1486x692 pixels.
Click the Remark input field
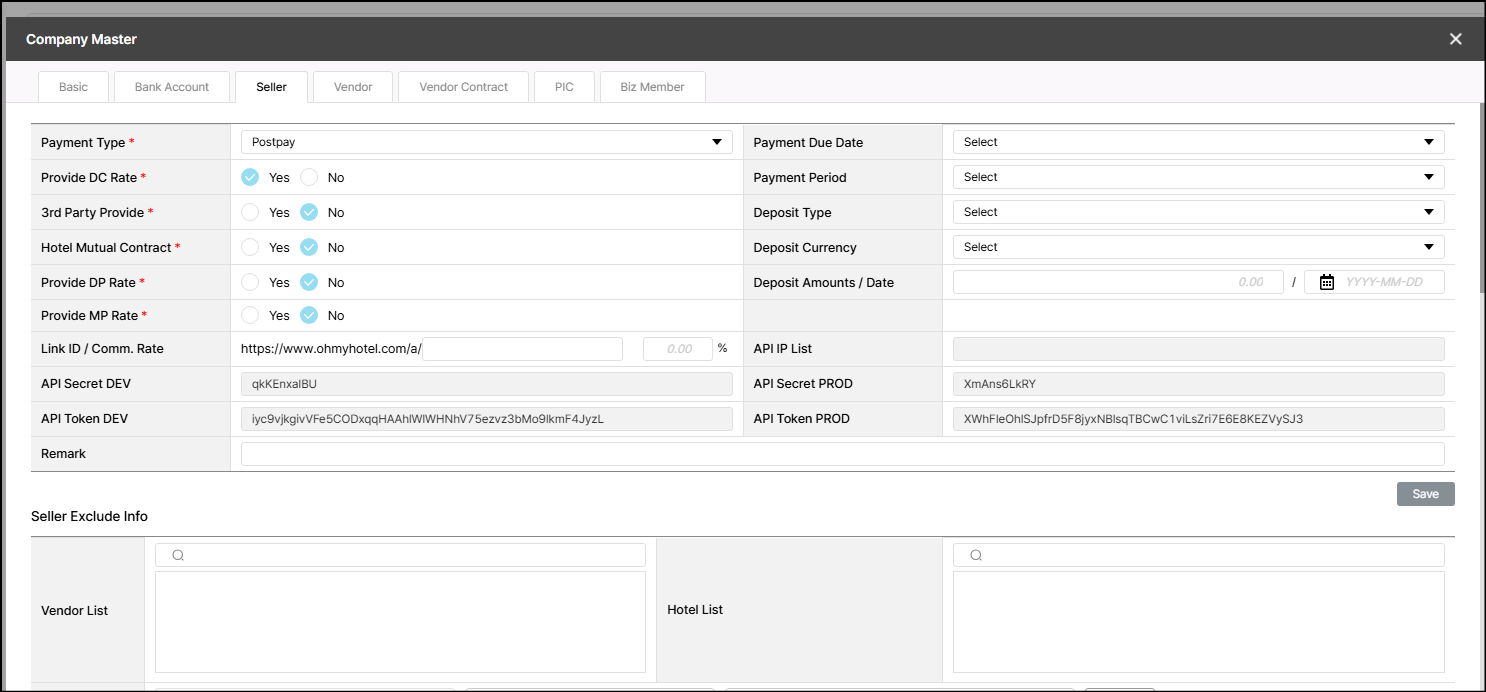click(842, 454)
